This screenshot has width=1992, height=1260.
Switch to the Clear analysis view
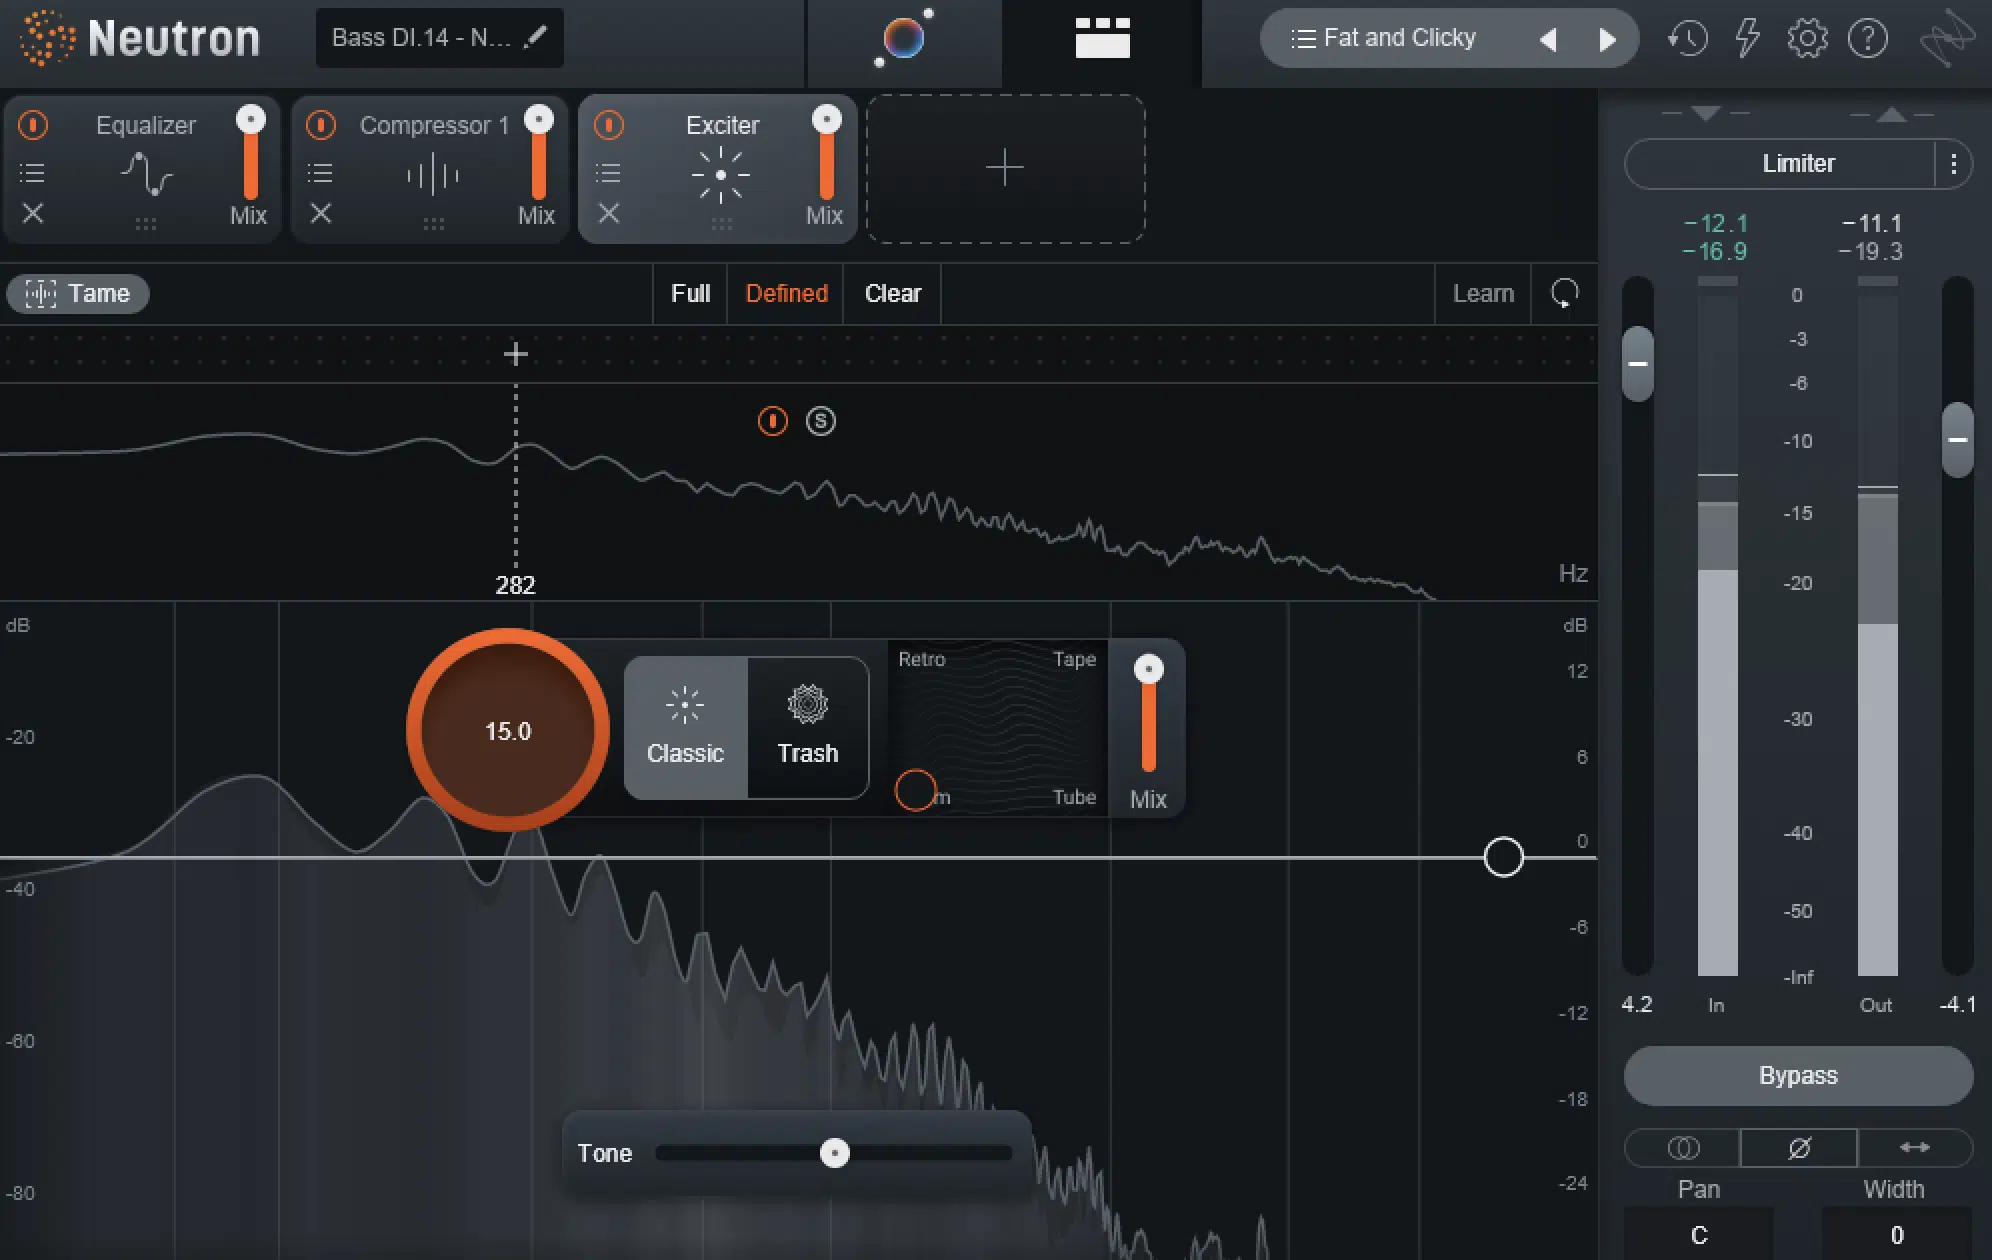click(894, 295)
